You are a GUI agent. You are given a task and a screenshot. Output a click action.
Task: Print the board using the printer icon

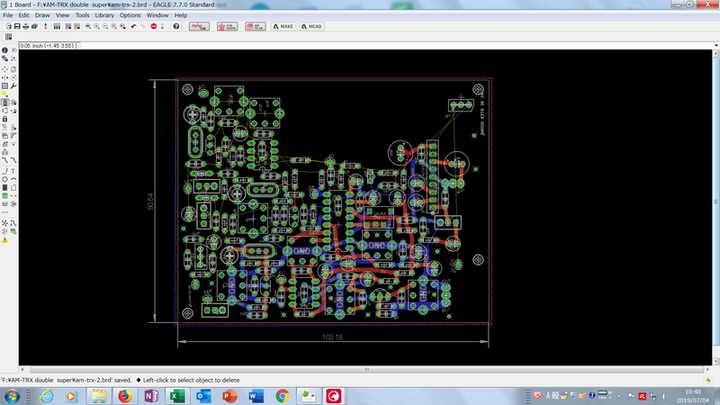(x=27, y=26)
